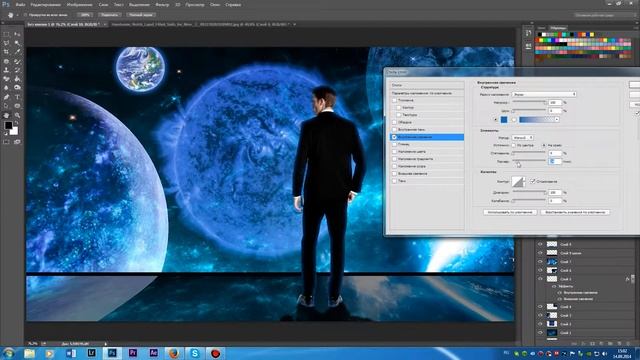Click inner glow blue color swatch

pyautogui.click(x=504, y=120)
